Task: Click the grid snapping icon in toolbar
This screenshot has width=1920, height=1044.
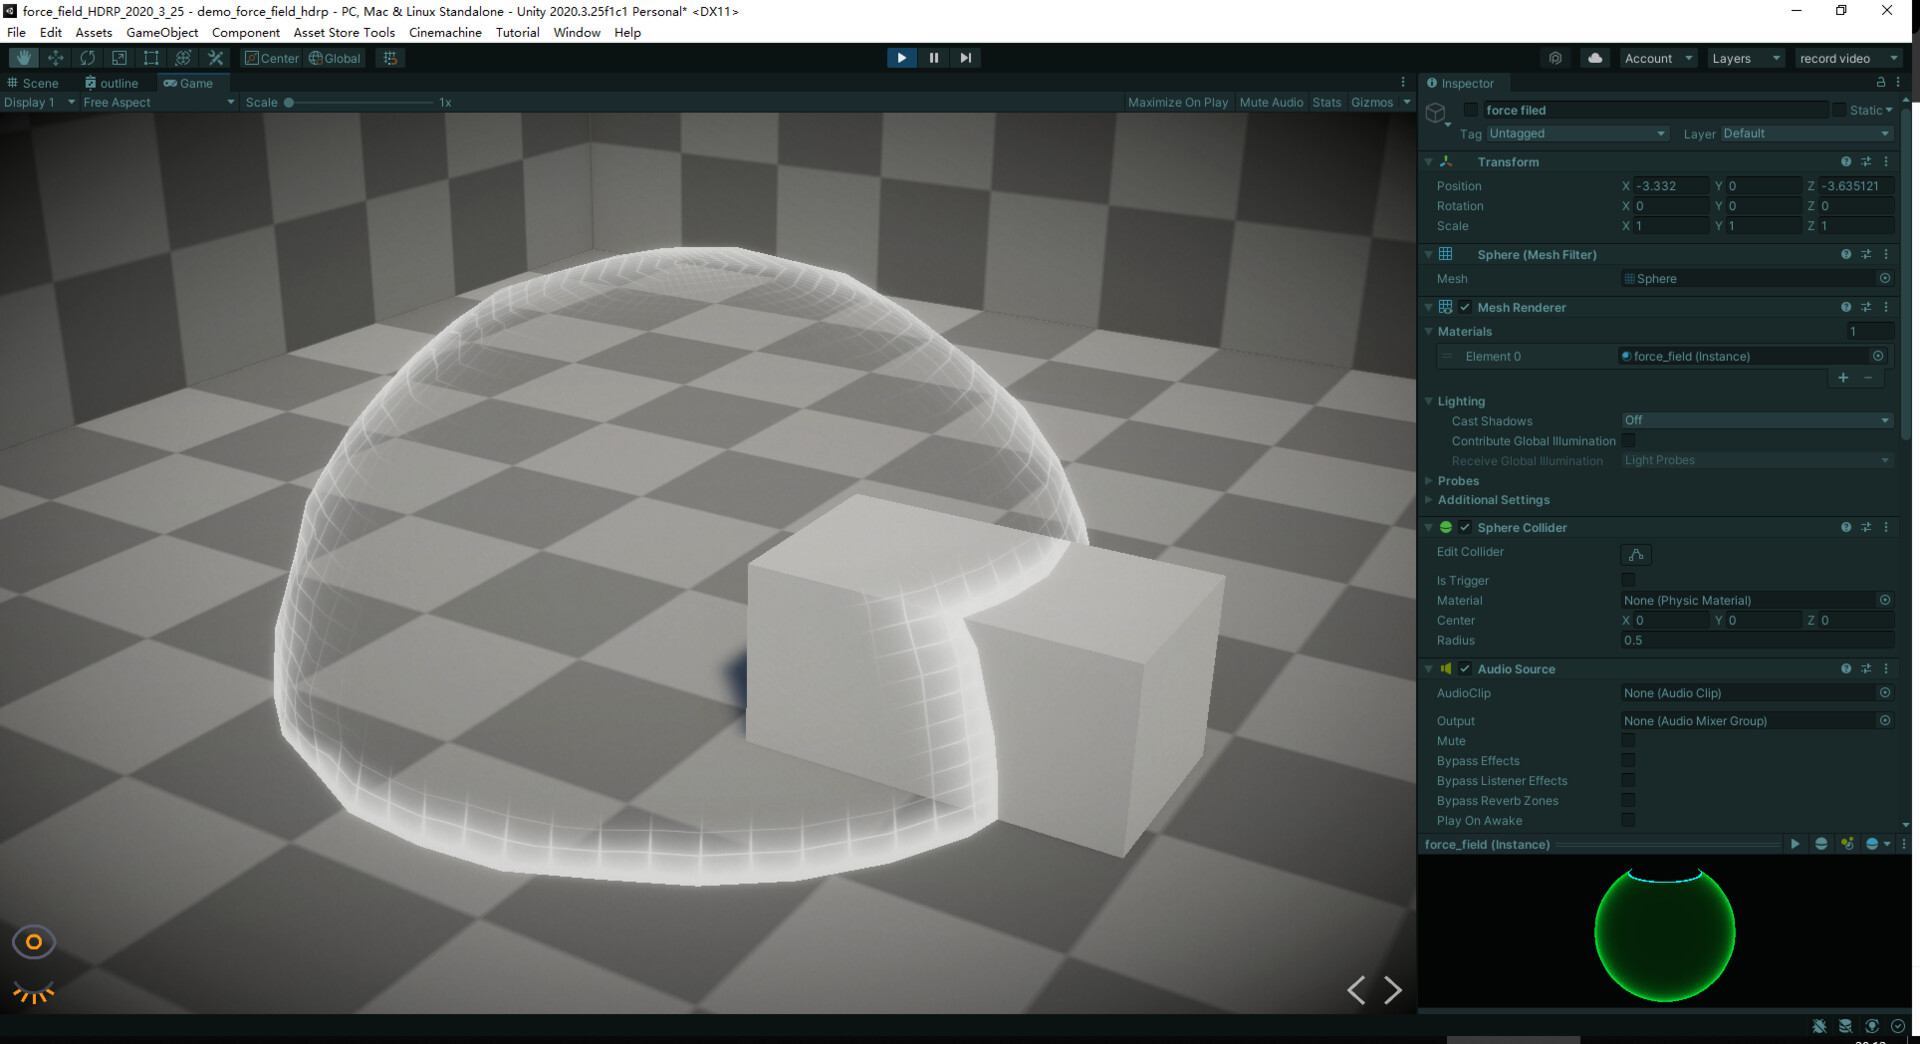Action: 389,57
